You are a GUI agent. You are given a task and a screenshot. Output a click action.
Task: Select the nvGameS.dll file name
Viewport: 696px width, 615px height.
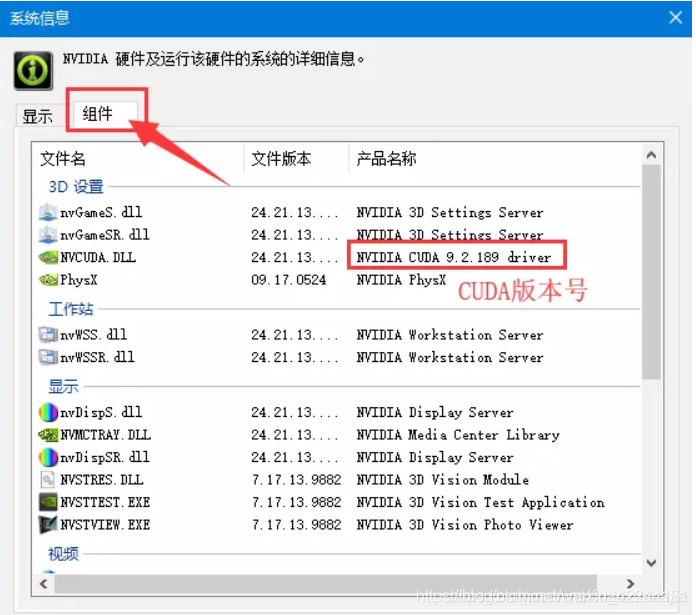click(x=101, y=212)
